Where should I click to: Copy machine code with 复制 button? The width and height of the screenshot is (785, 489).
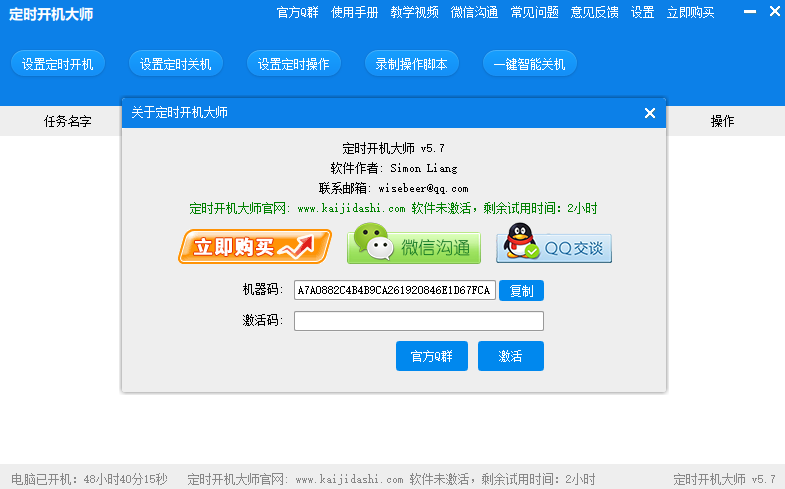pyautogui.click(x=521, y=291)
